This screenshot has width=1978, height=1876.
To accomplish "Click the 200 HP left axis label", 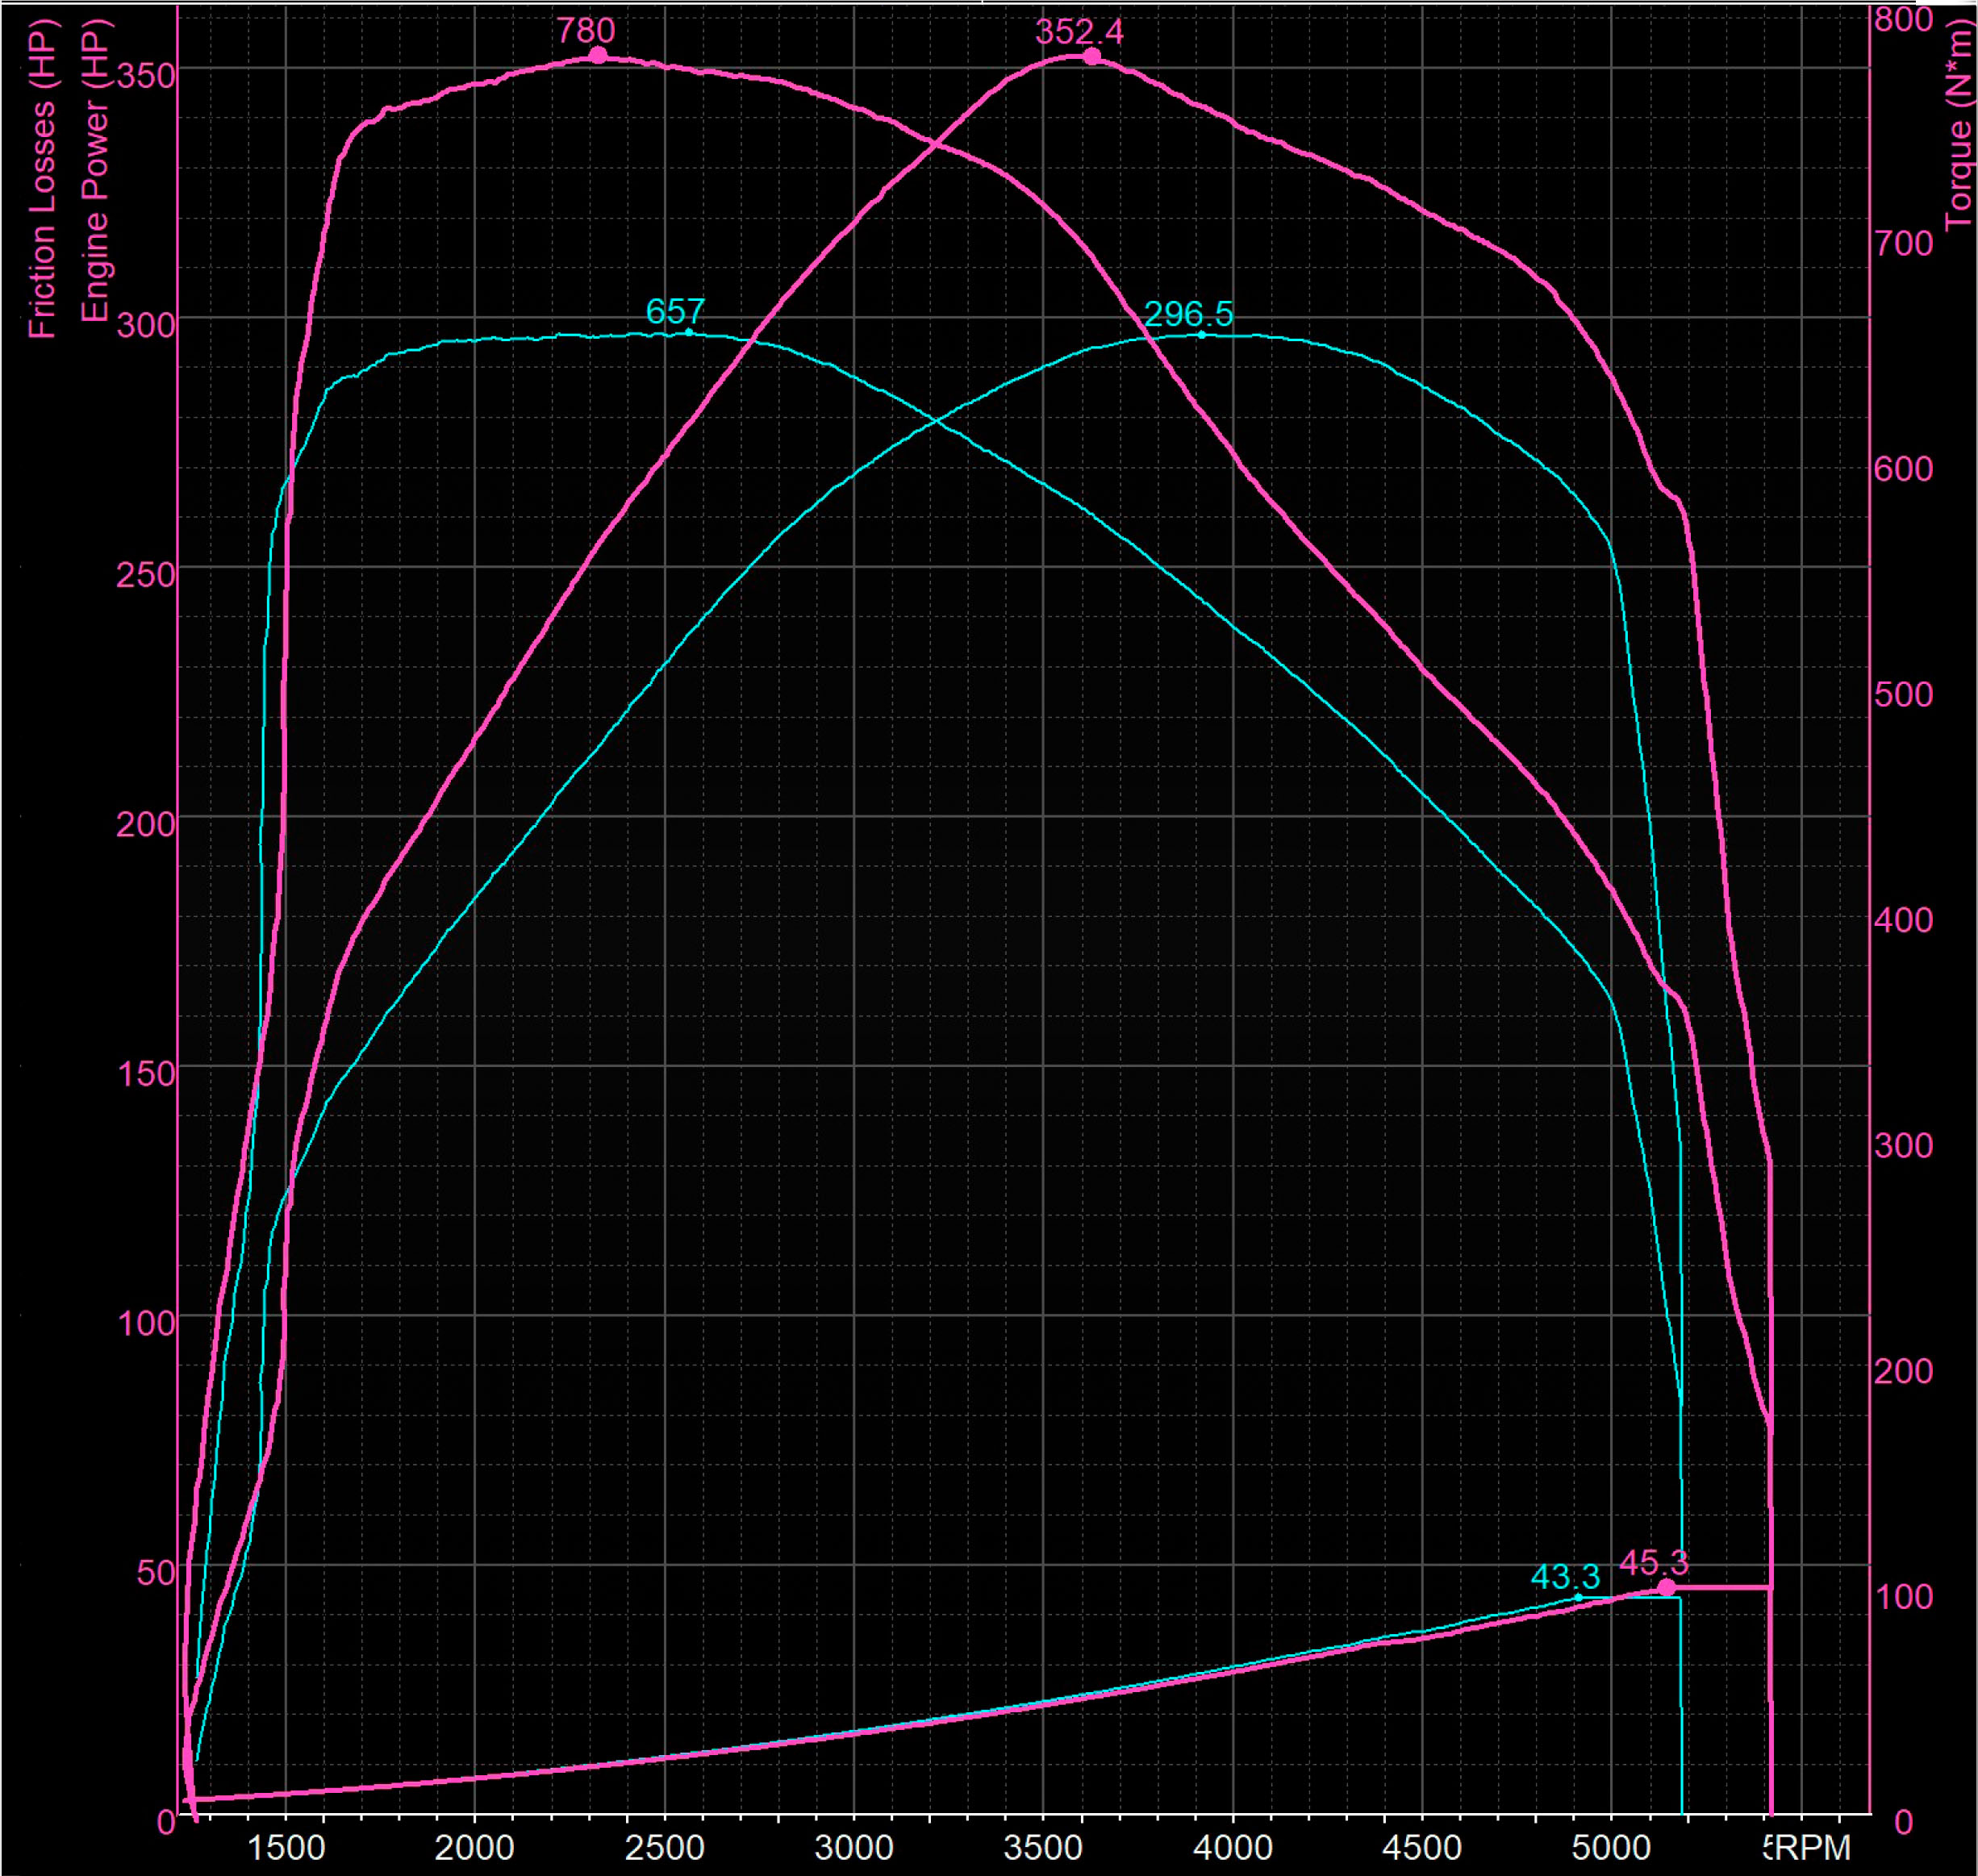I will (146, 825).
